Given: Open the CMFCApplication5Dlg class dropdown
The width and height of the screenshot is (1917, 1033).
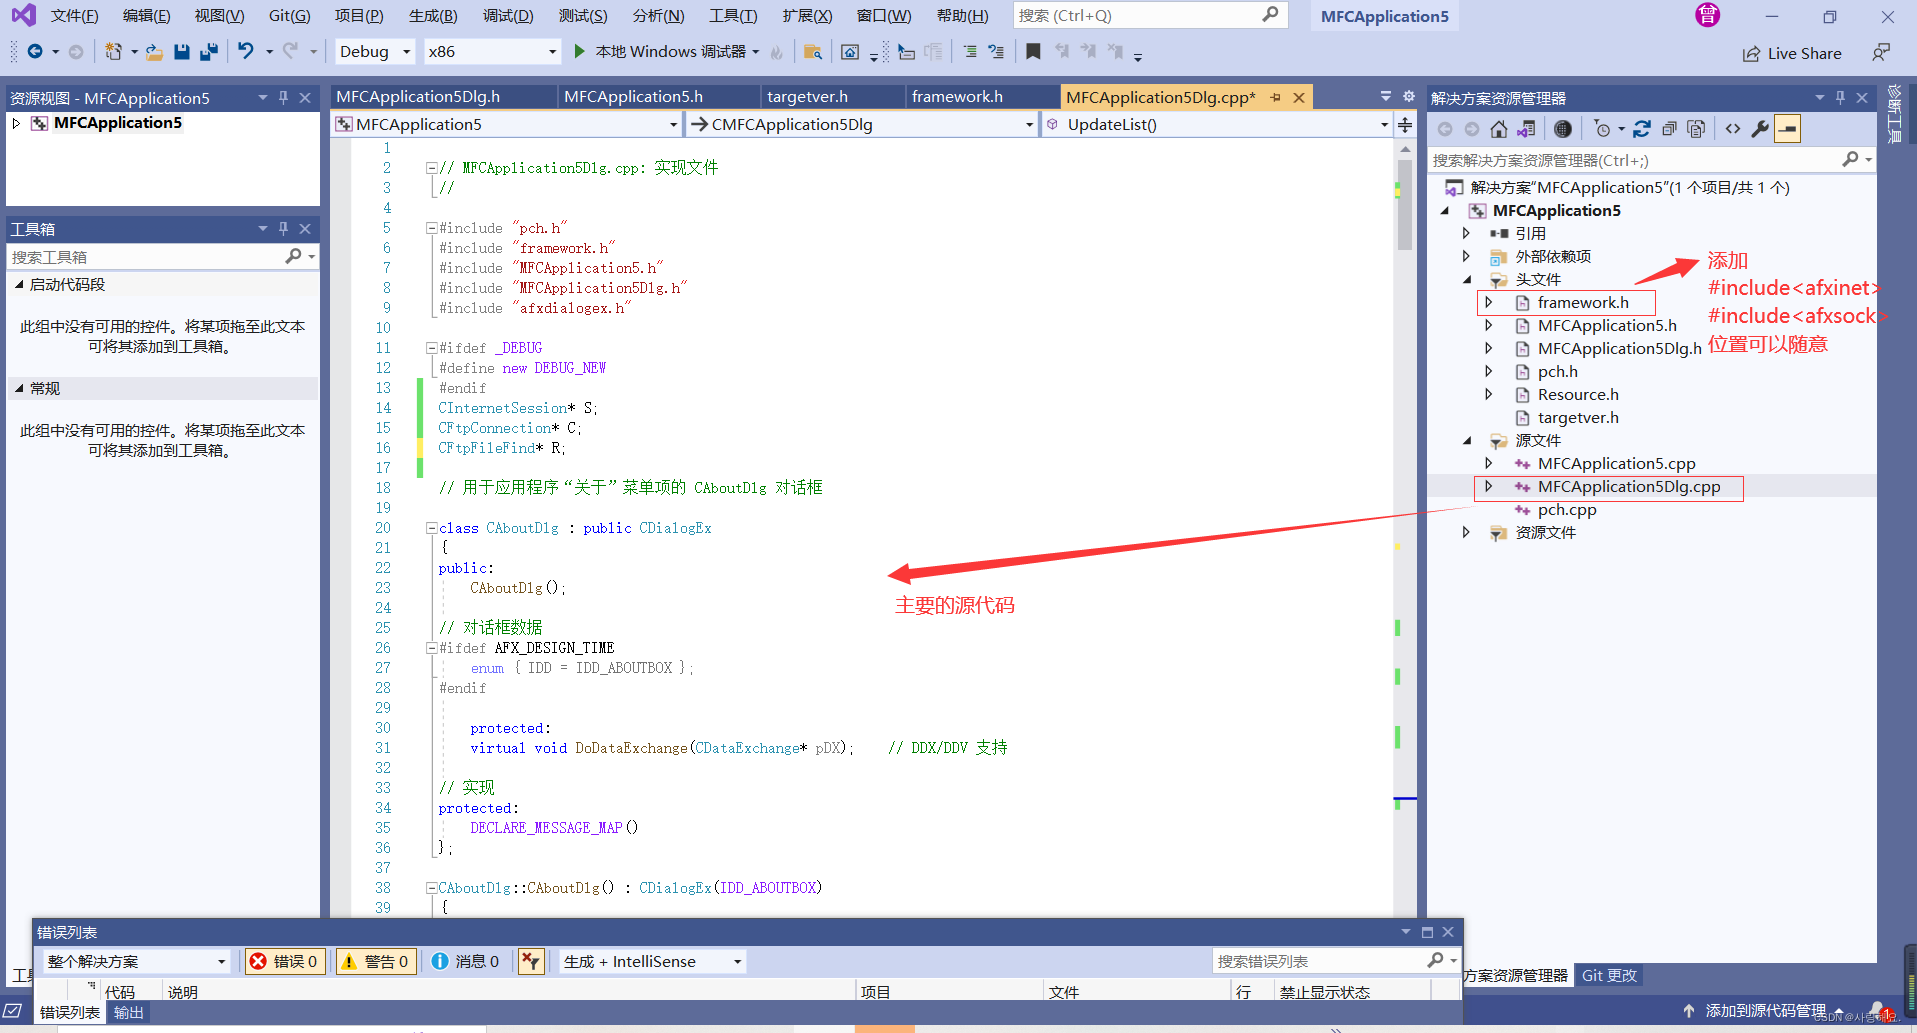Looking at the screenshot, I should coord(862,124).
